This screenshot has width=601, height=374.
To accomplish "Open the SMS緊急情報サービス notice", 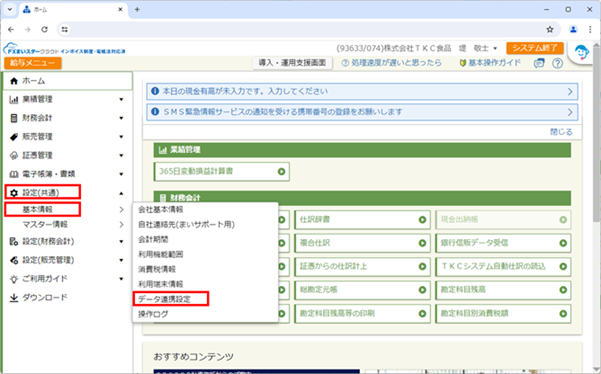I will [362, 112].
